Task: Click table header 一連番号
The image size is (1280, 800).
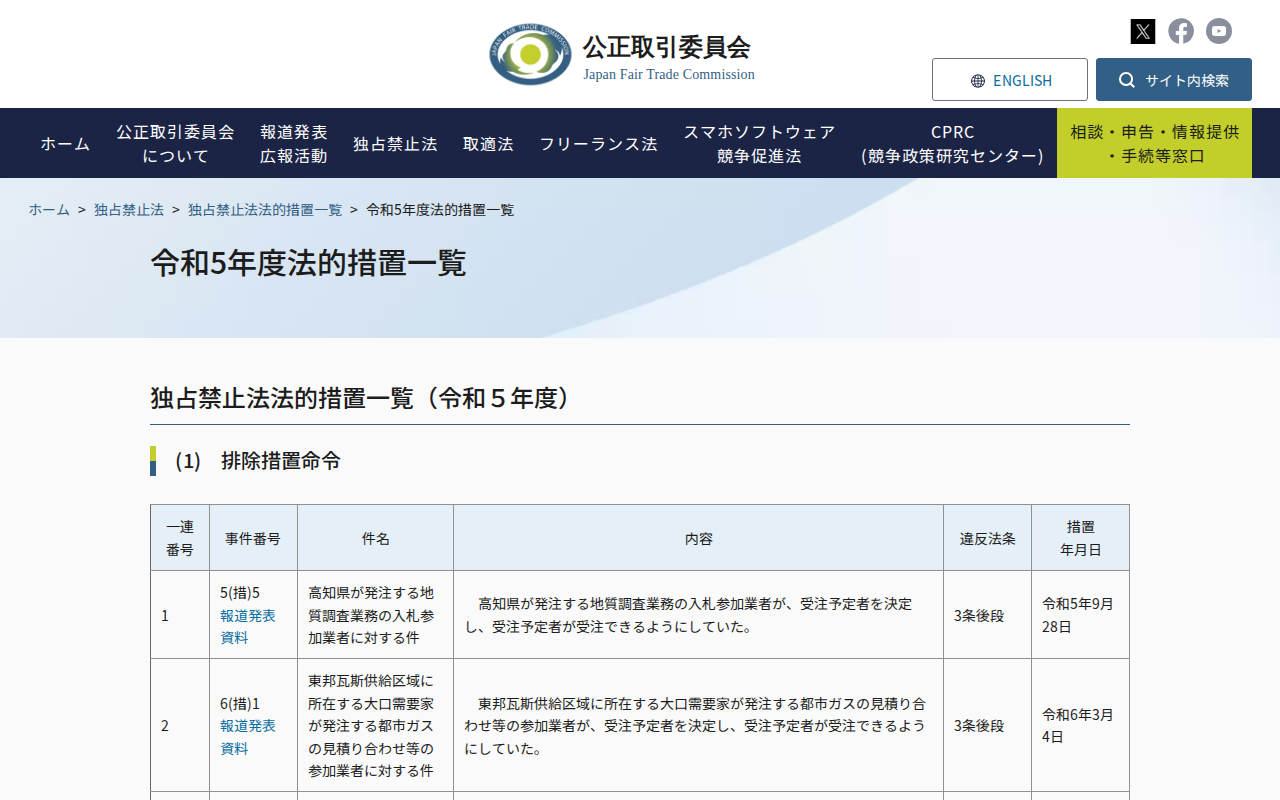Action: (x=180, y=538)
